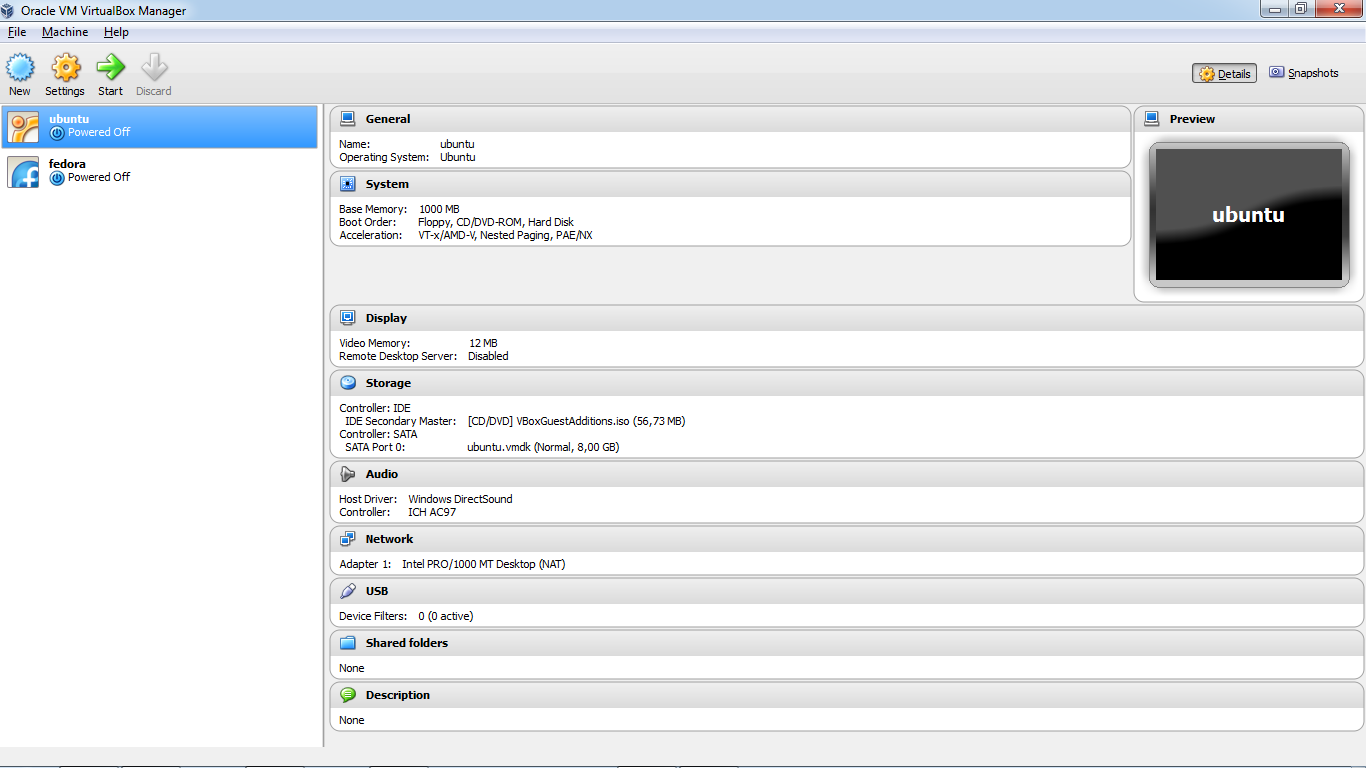Switch to the Snapshots view
This screenshot has height=768, width=1366.
(x=1304, y=73)
